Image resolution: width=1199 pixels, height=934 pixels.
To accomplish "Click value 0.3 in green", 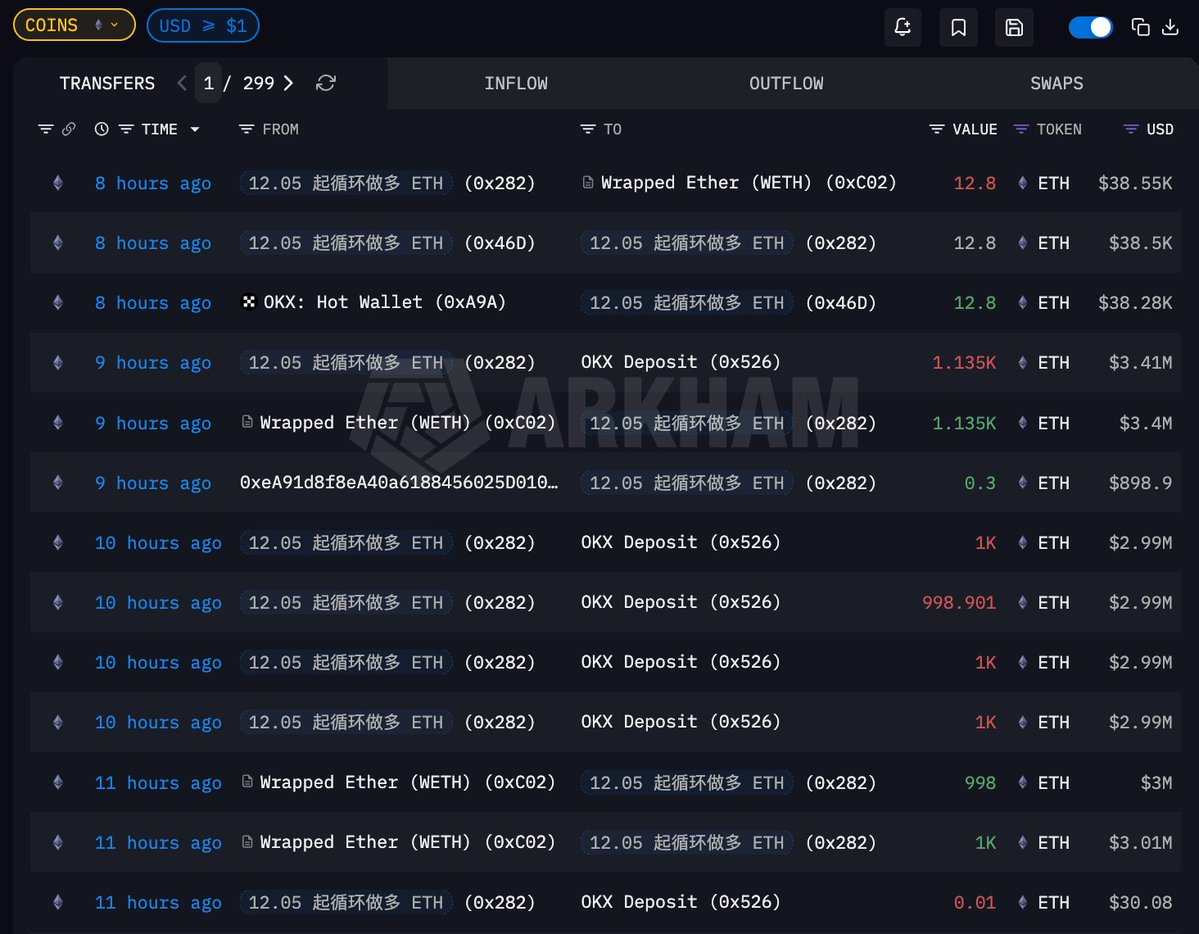I will pyautogui.click(x=980, y=483).
